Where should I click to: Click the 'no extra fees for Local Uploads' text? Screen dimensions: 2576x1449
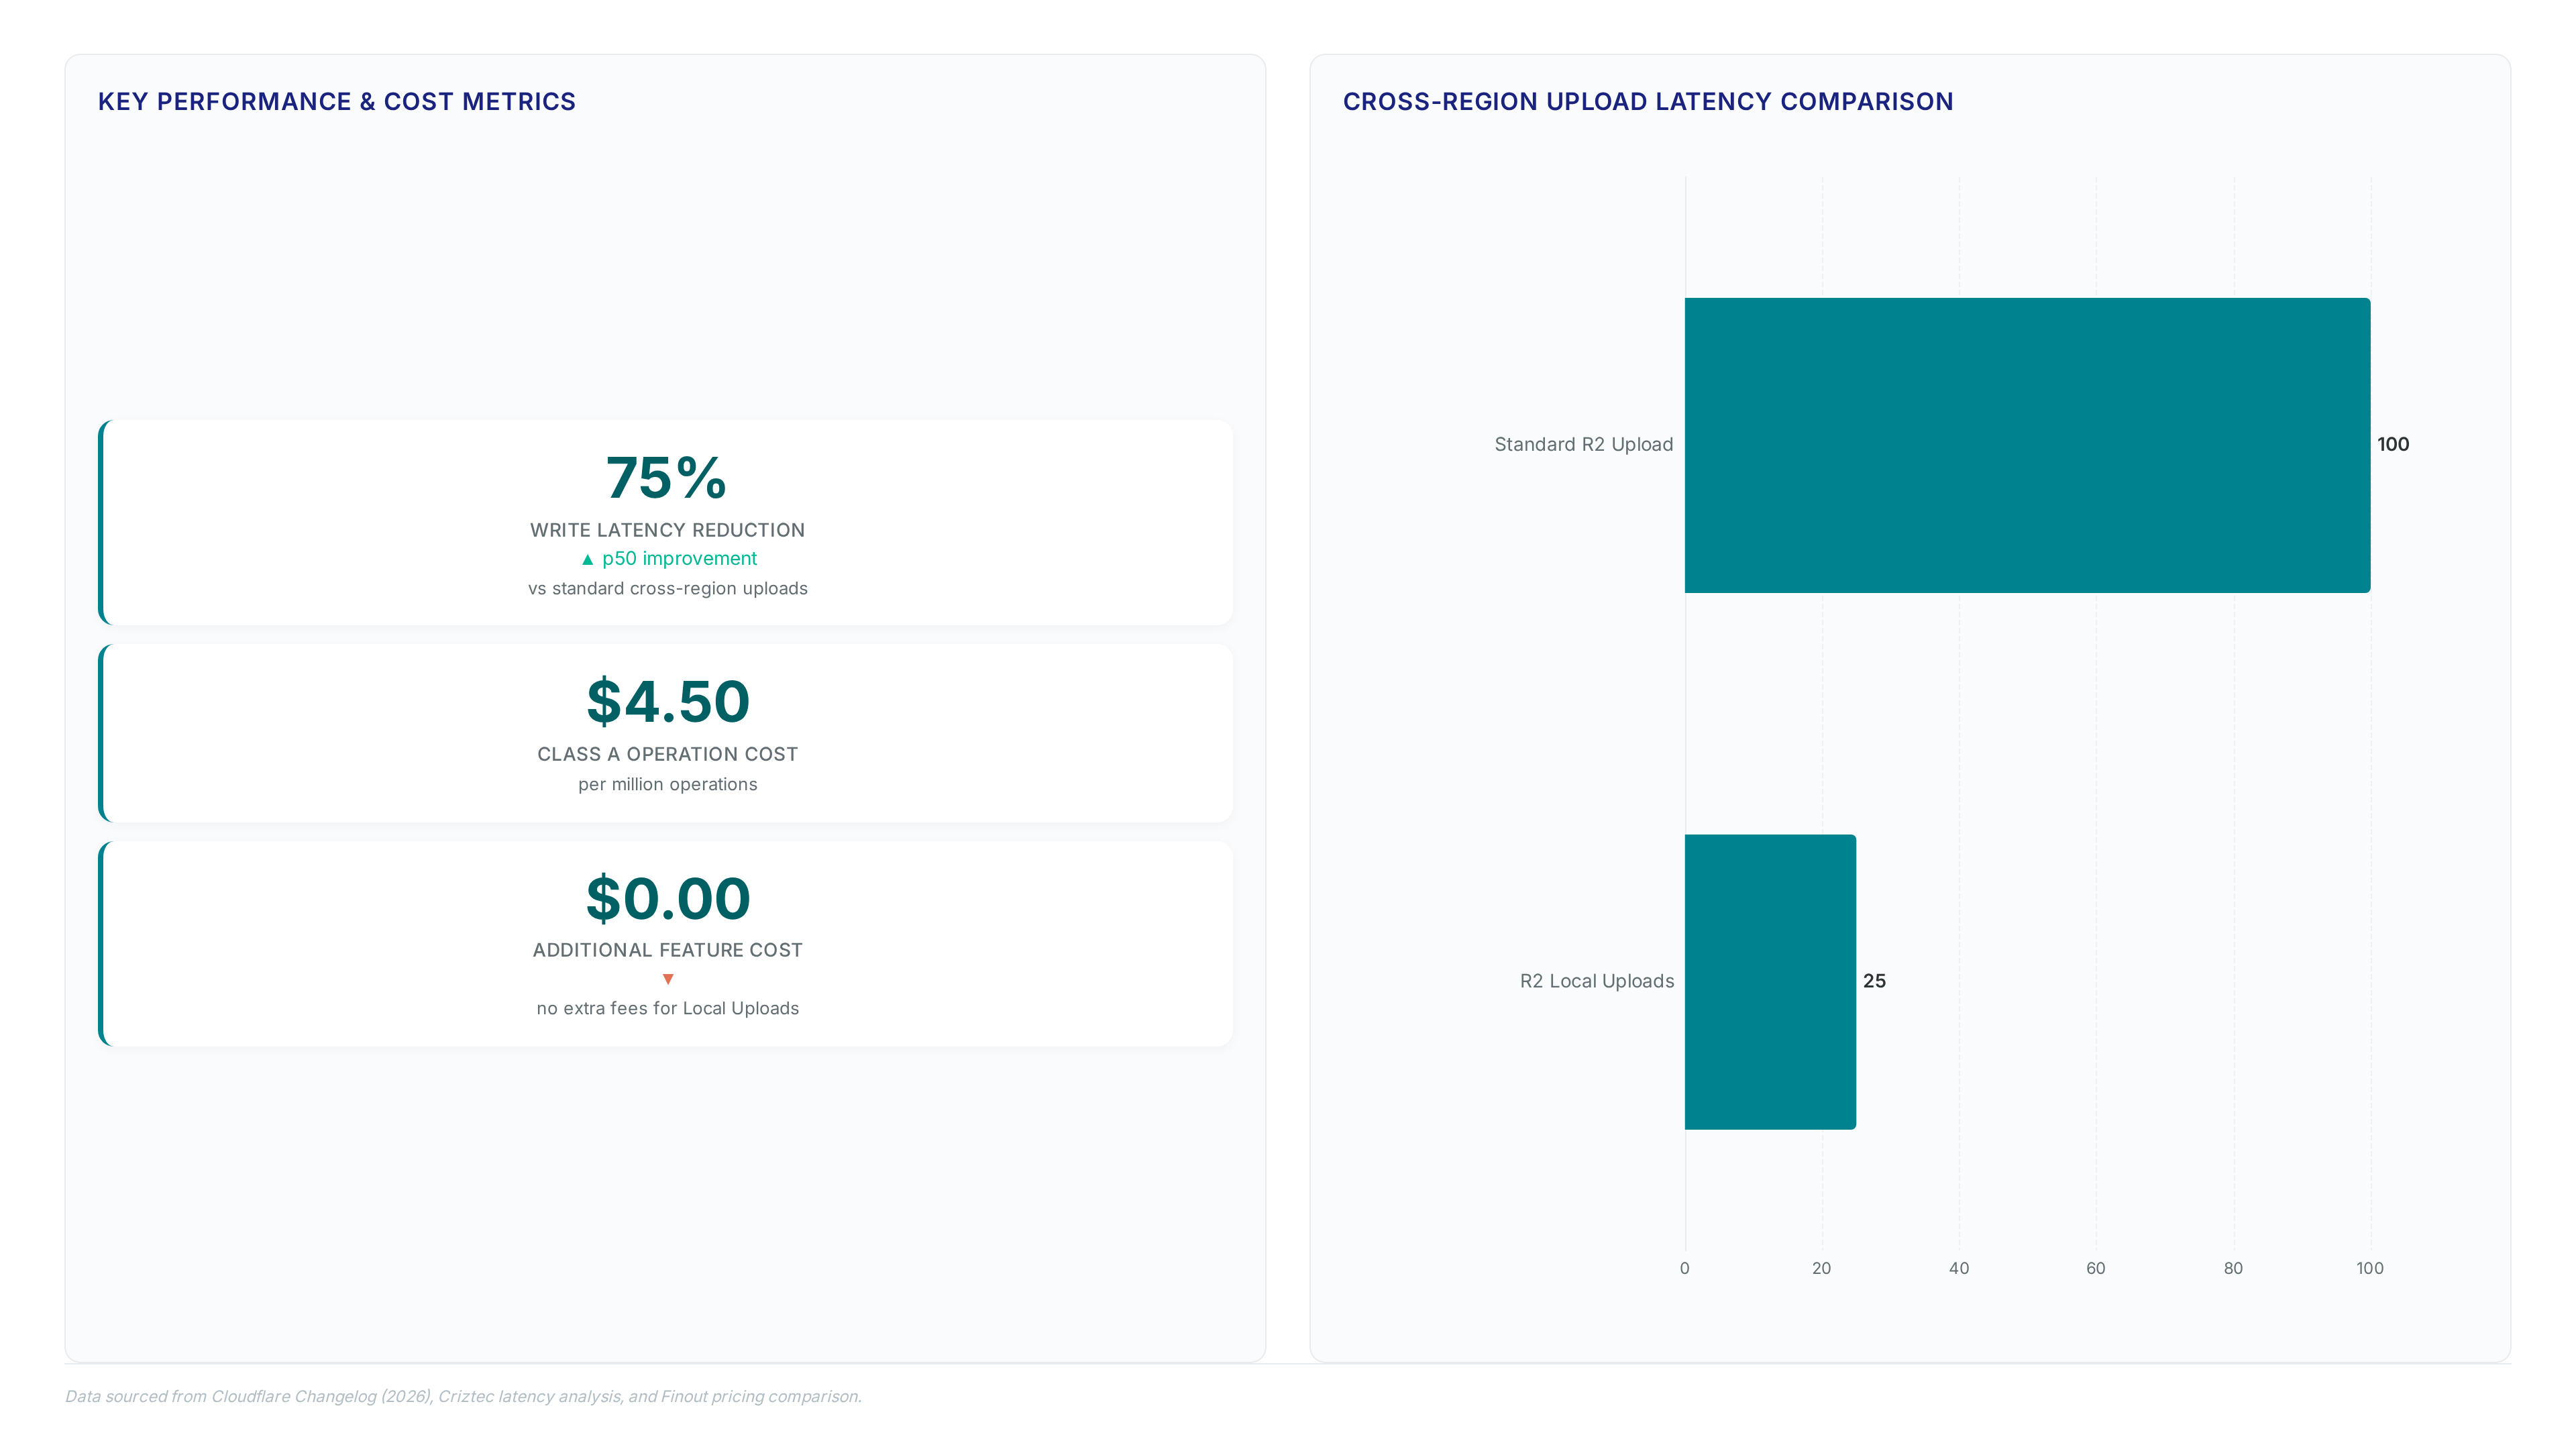668,1008
